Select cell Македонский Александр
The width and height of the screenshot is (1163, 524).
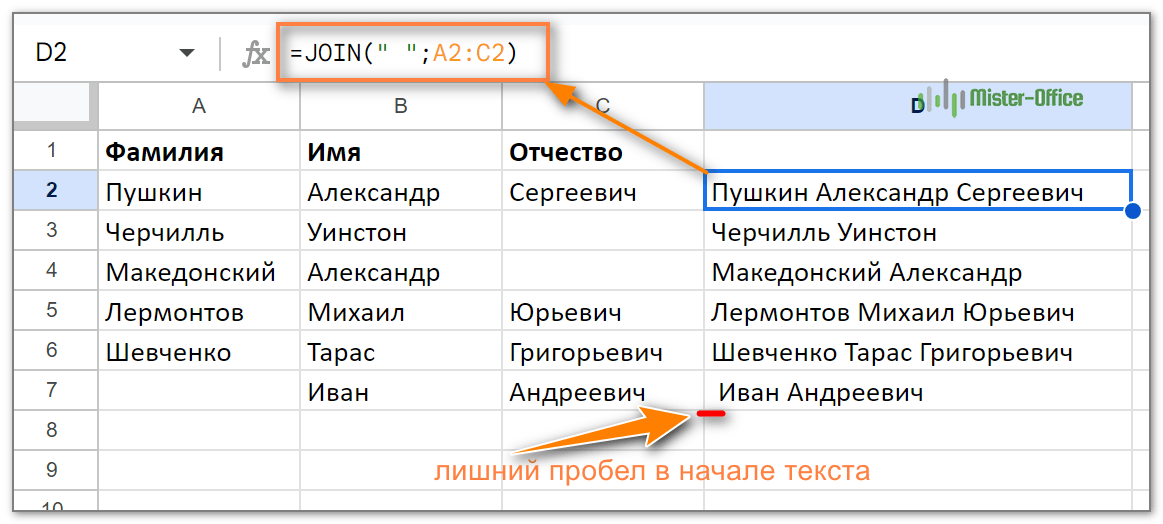tap(917, 271)
